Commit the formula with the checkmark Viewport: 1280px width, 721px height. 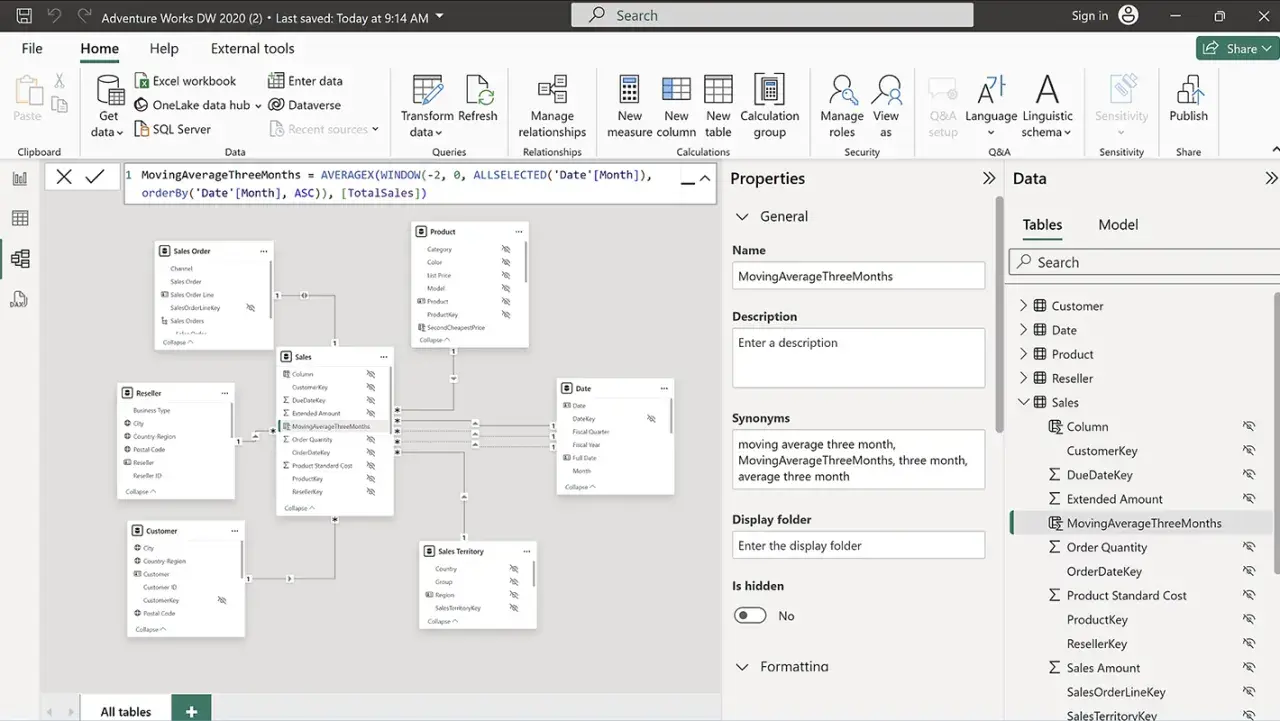95,177
